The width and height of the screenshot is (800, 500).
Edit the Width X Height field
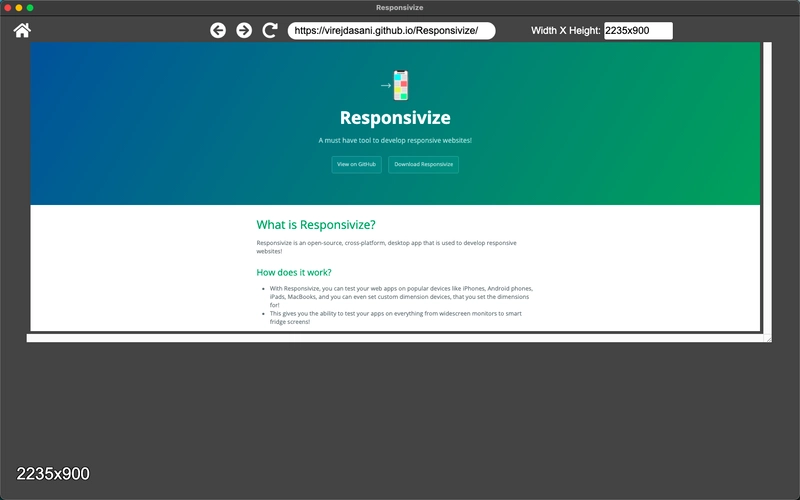point(638,31)
